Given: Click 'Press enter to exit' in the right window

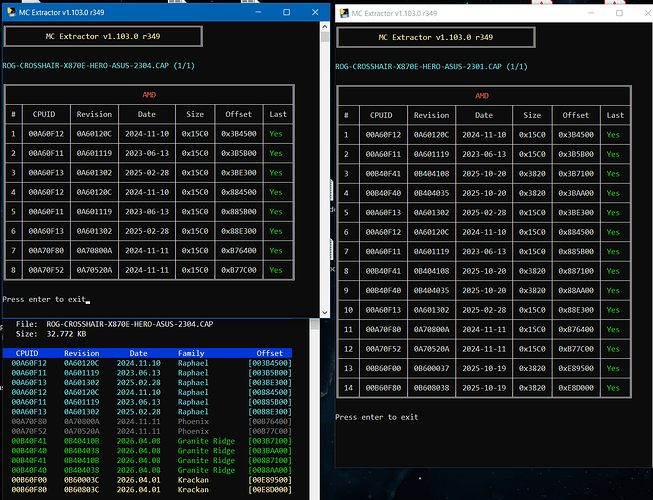Looking at the screenshot, I should coord(376,417).
